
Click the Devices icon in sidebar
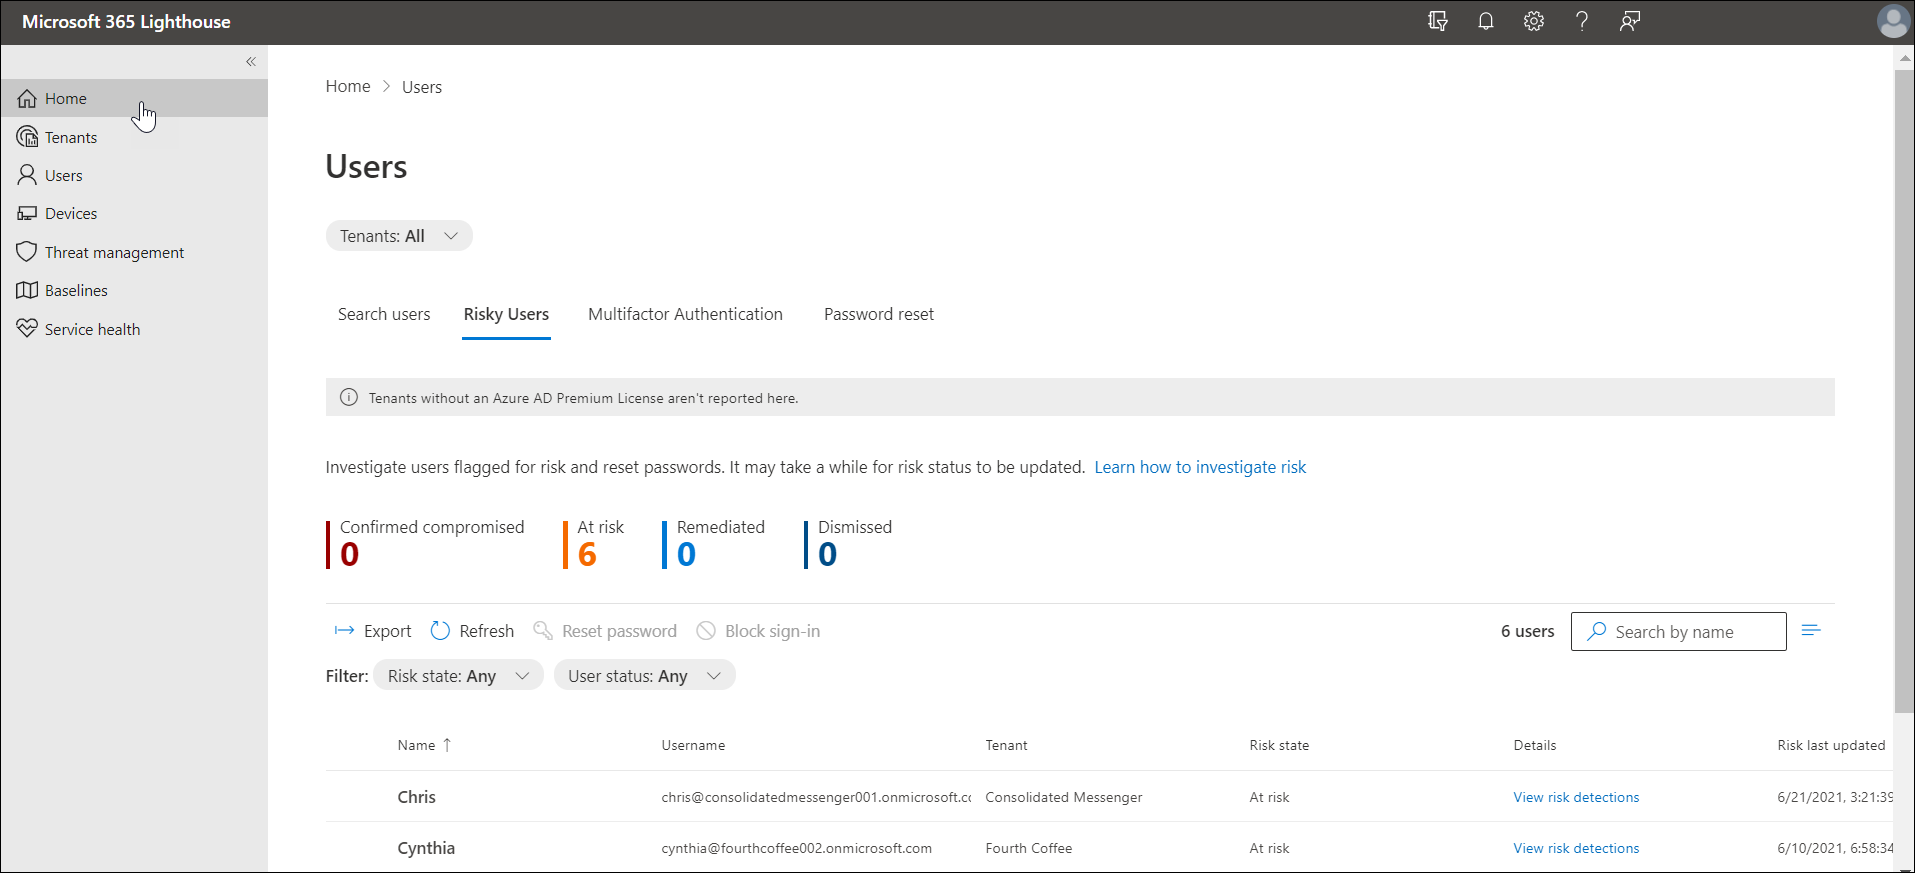(x=27, y=213)
